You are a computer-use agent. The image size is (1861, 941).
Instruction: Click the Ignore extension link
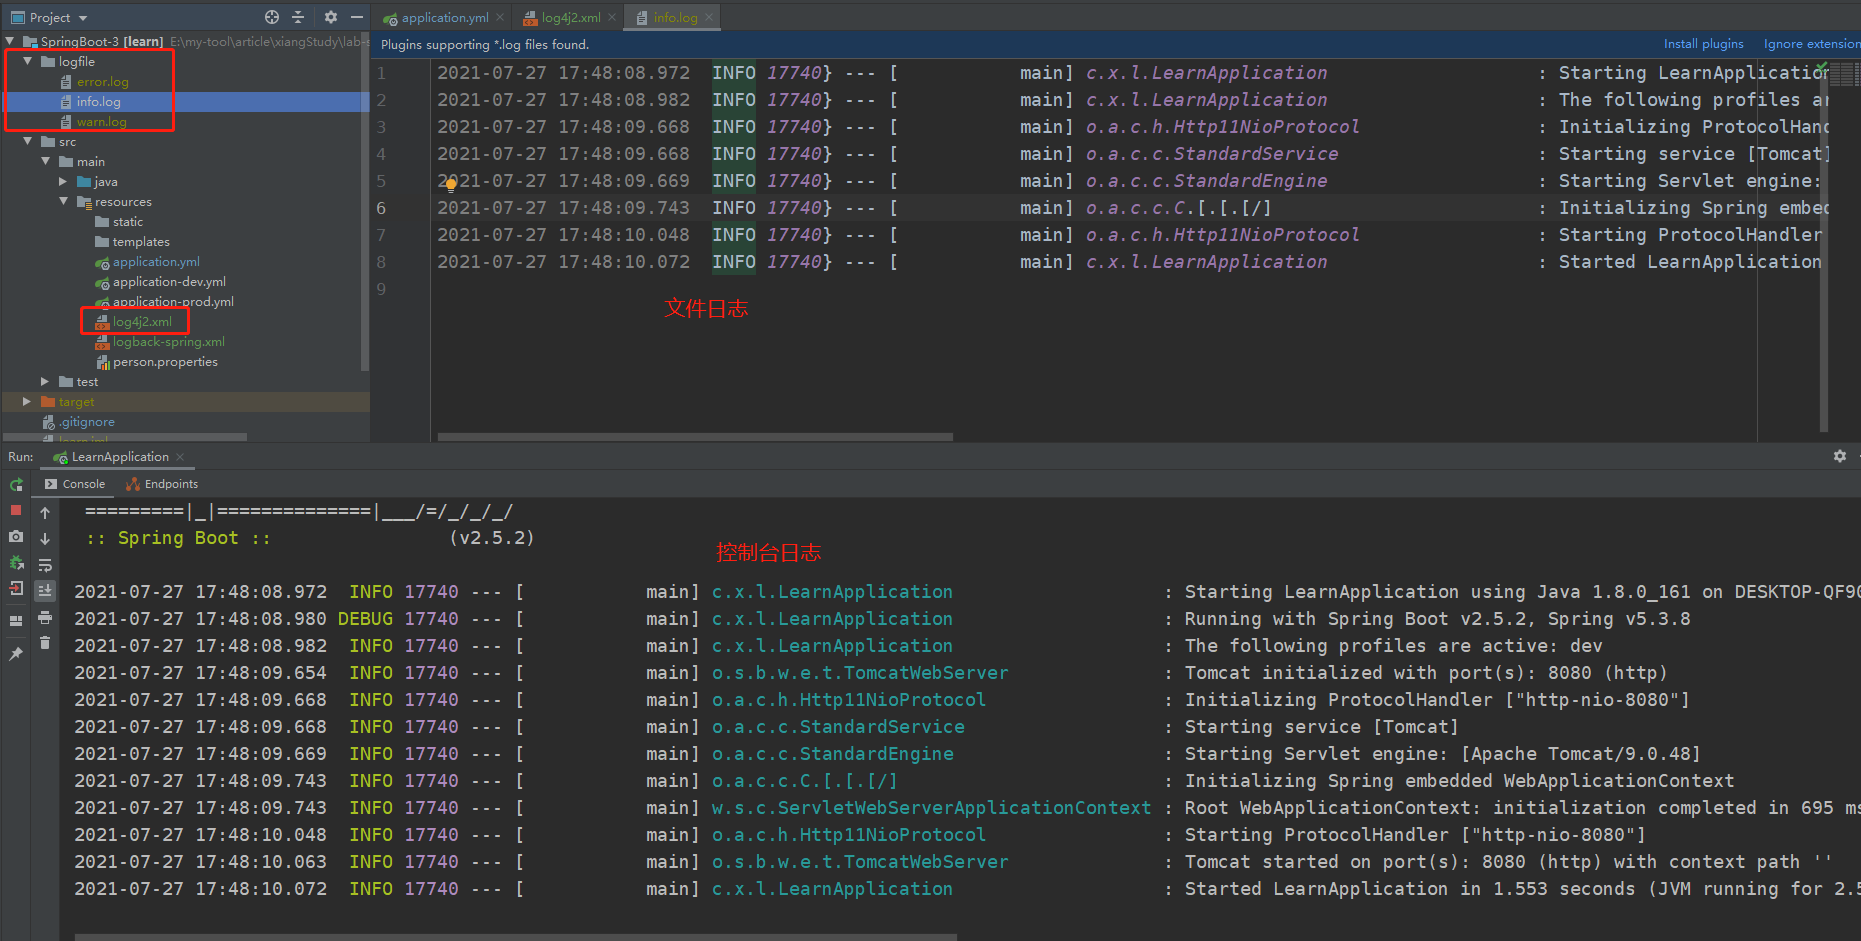(1811, 44)
